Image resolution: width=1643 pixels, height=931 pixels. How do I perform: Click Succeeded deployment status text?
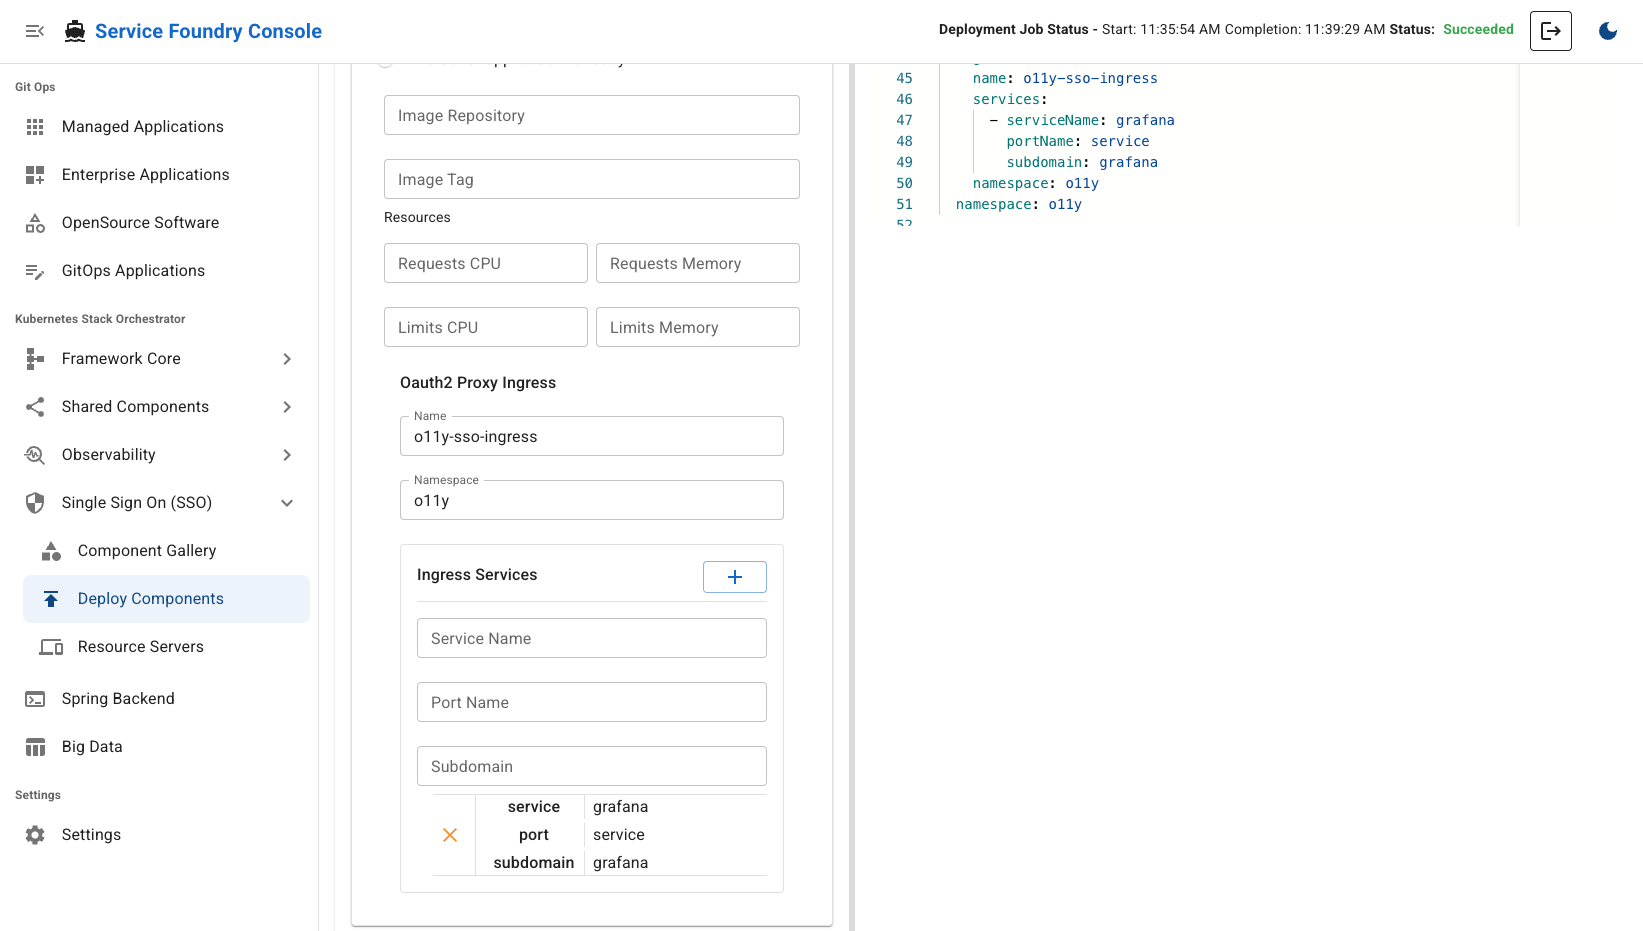[1478, 30]
